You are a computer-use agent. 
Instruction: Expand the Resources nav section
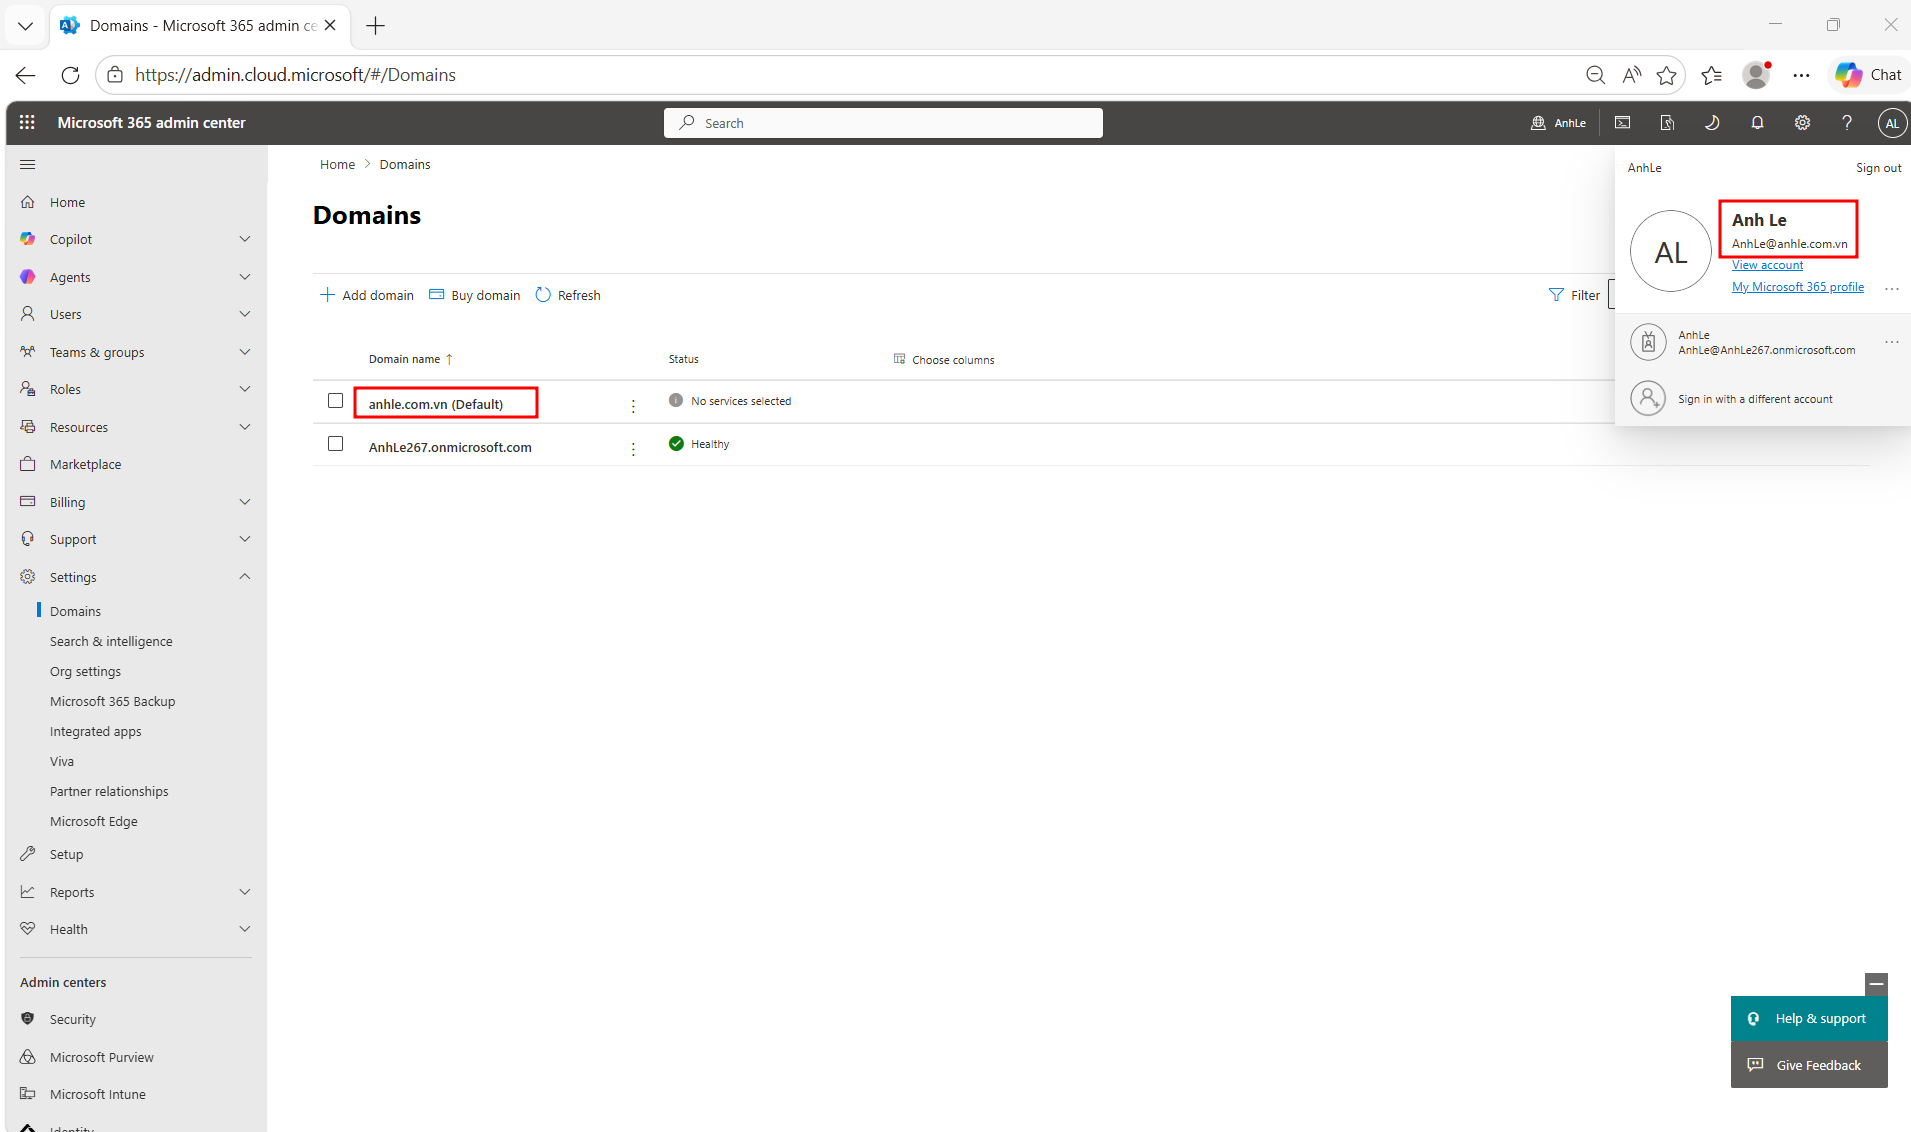245,427
